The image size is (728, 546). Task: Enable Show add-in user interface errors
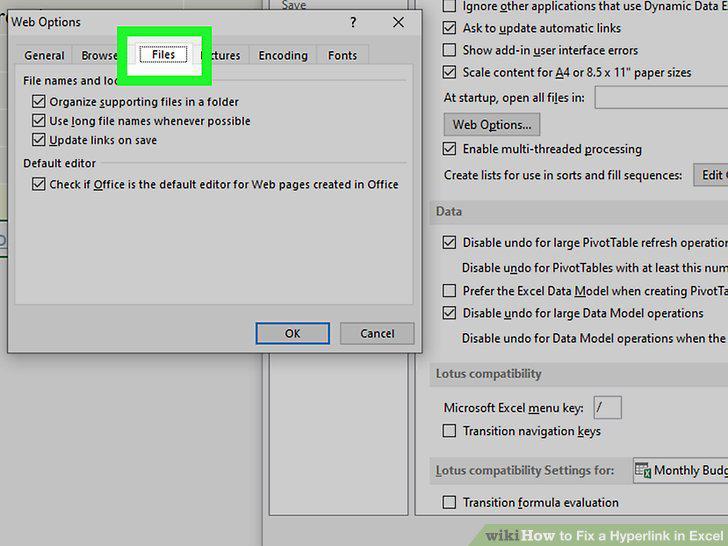pos(449,50)
